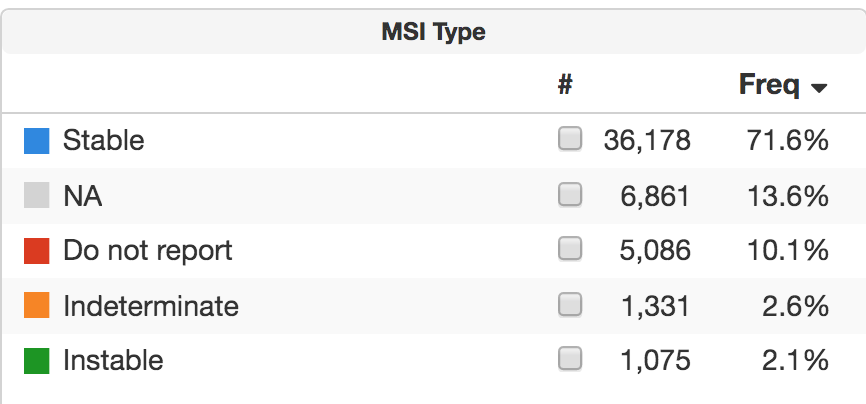Click the MSI Type title bar
Screen dimensions: 866x404
click(x=433, y=32)
